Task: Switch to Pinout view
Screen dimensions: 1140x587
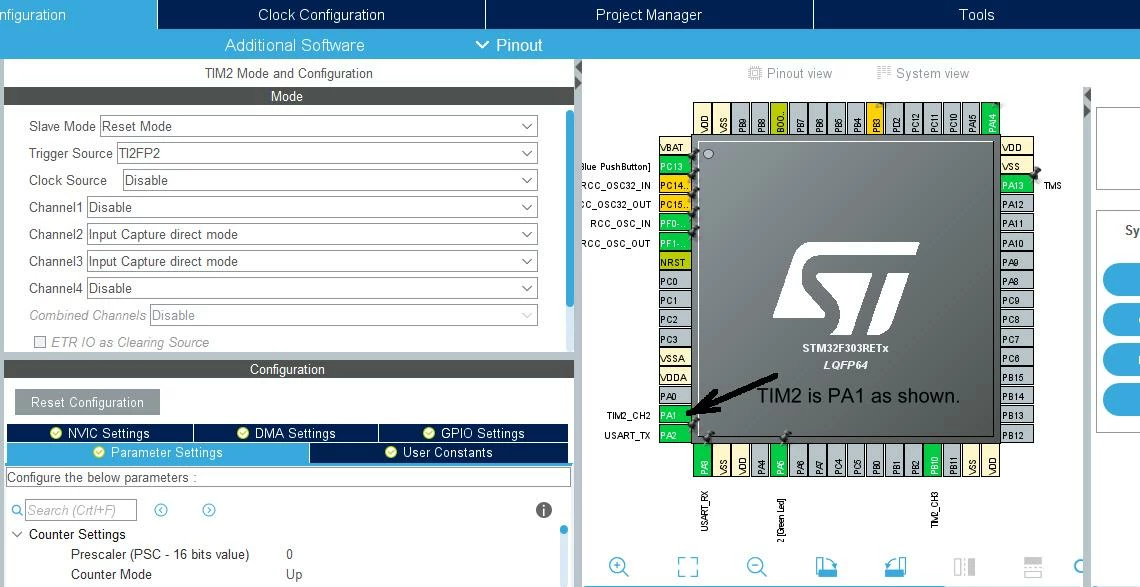Action: 790,73
